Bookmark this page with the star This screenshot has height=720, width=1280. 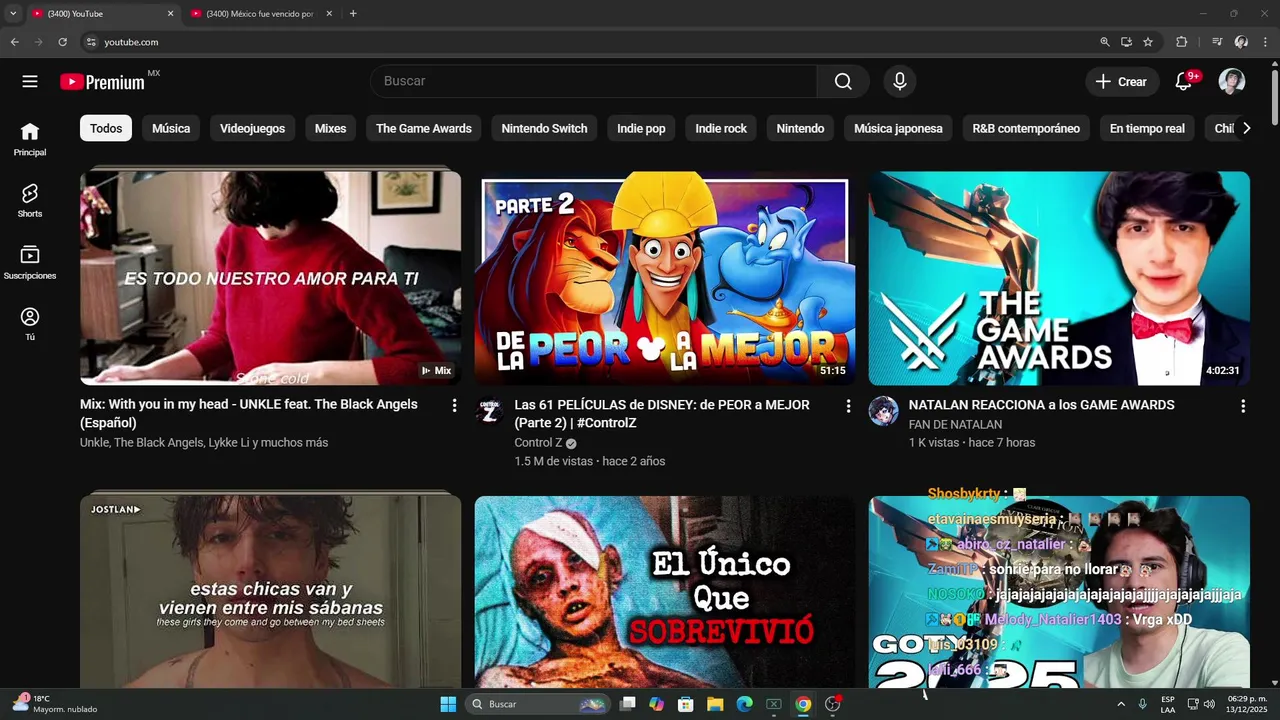[x=1148, y=42]
